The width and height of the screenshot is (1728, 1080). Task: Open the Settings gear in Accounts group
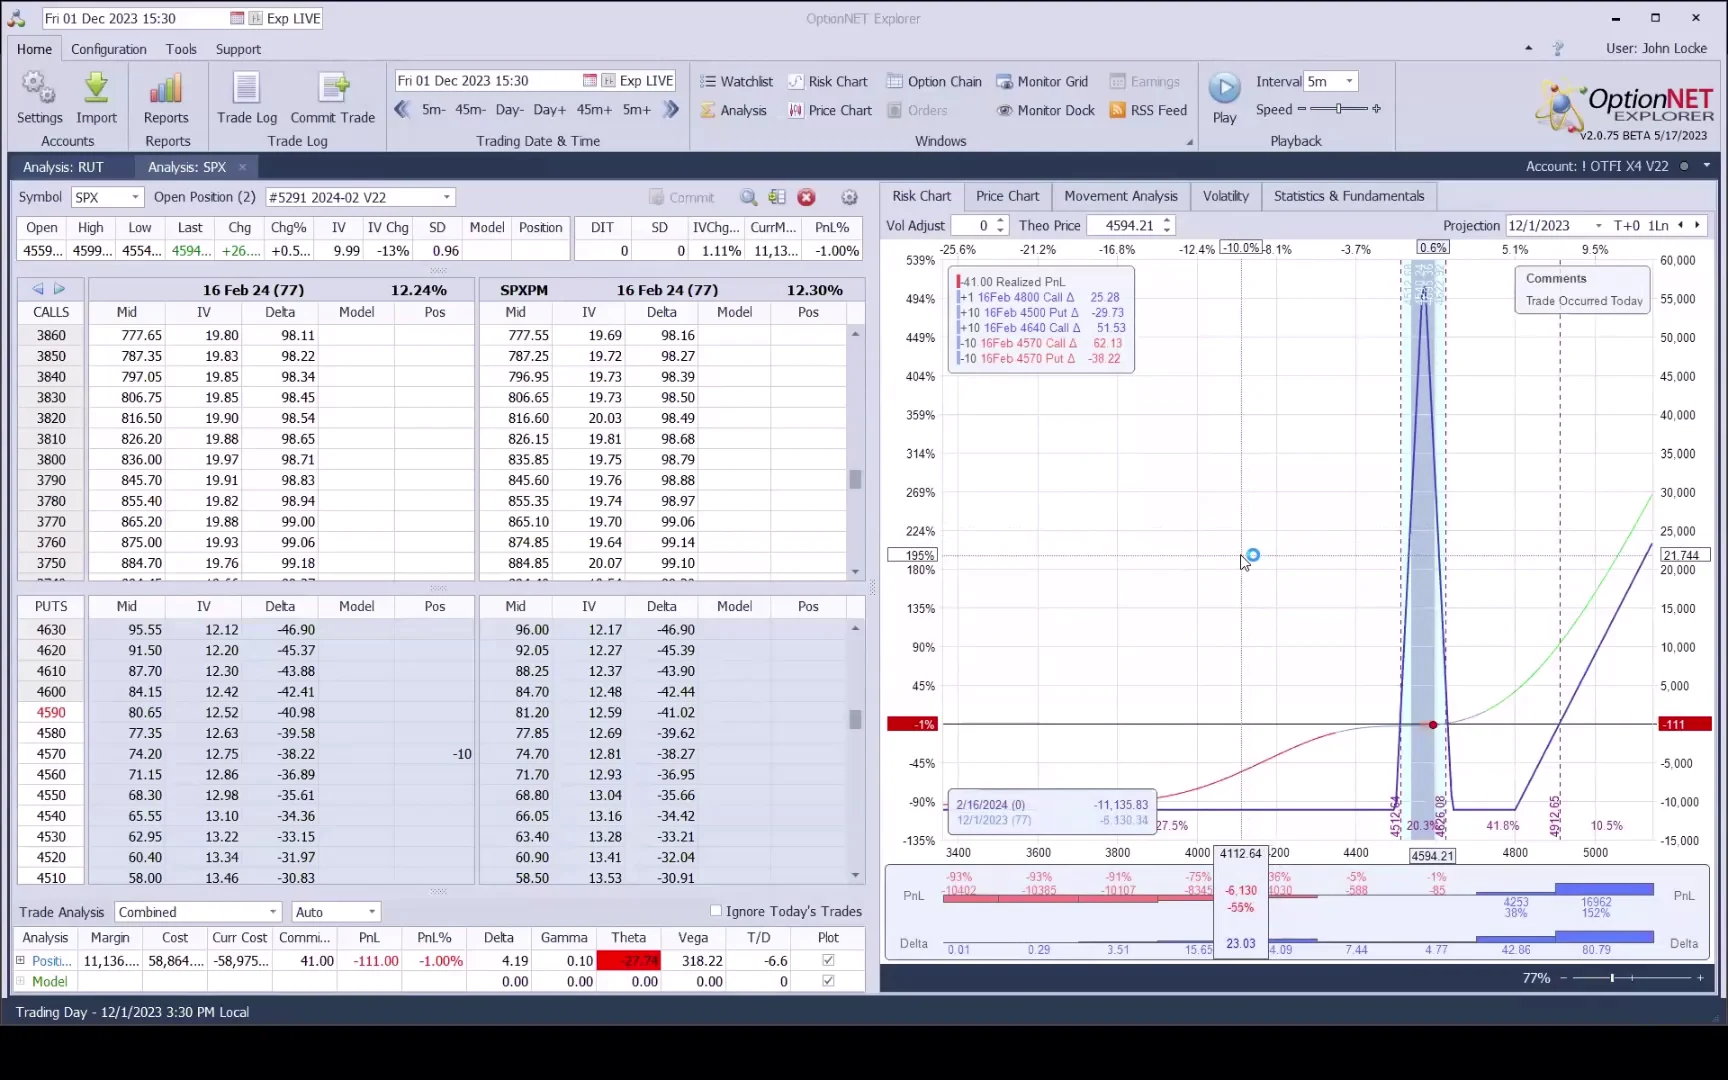39,98
